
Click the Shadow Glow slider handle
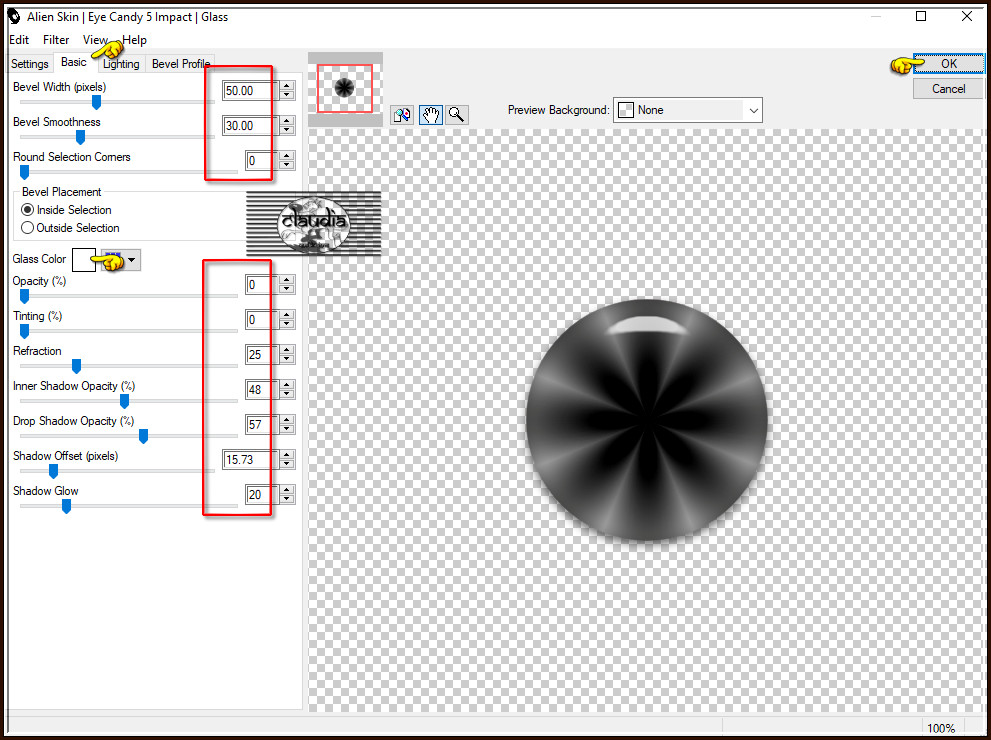(66, 506)
